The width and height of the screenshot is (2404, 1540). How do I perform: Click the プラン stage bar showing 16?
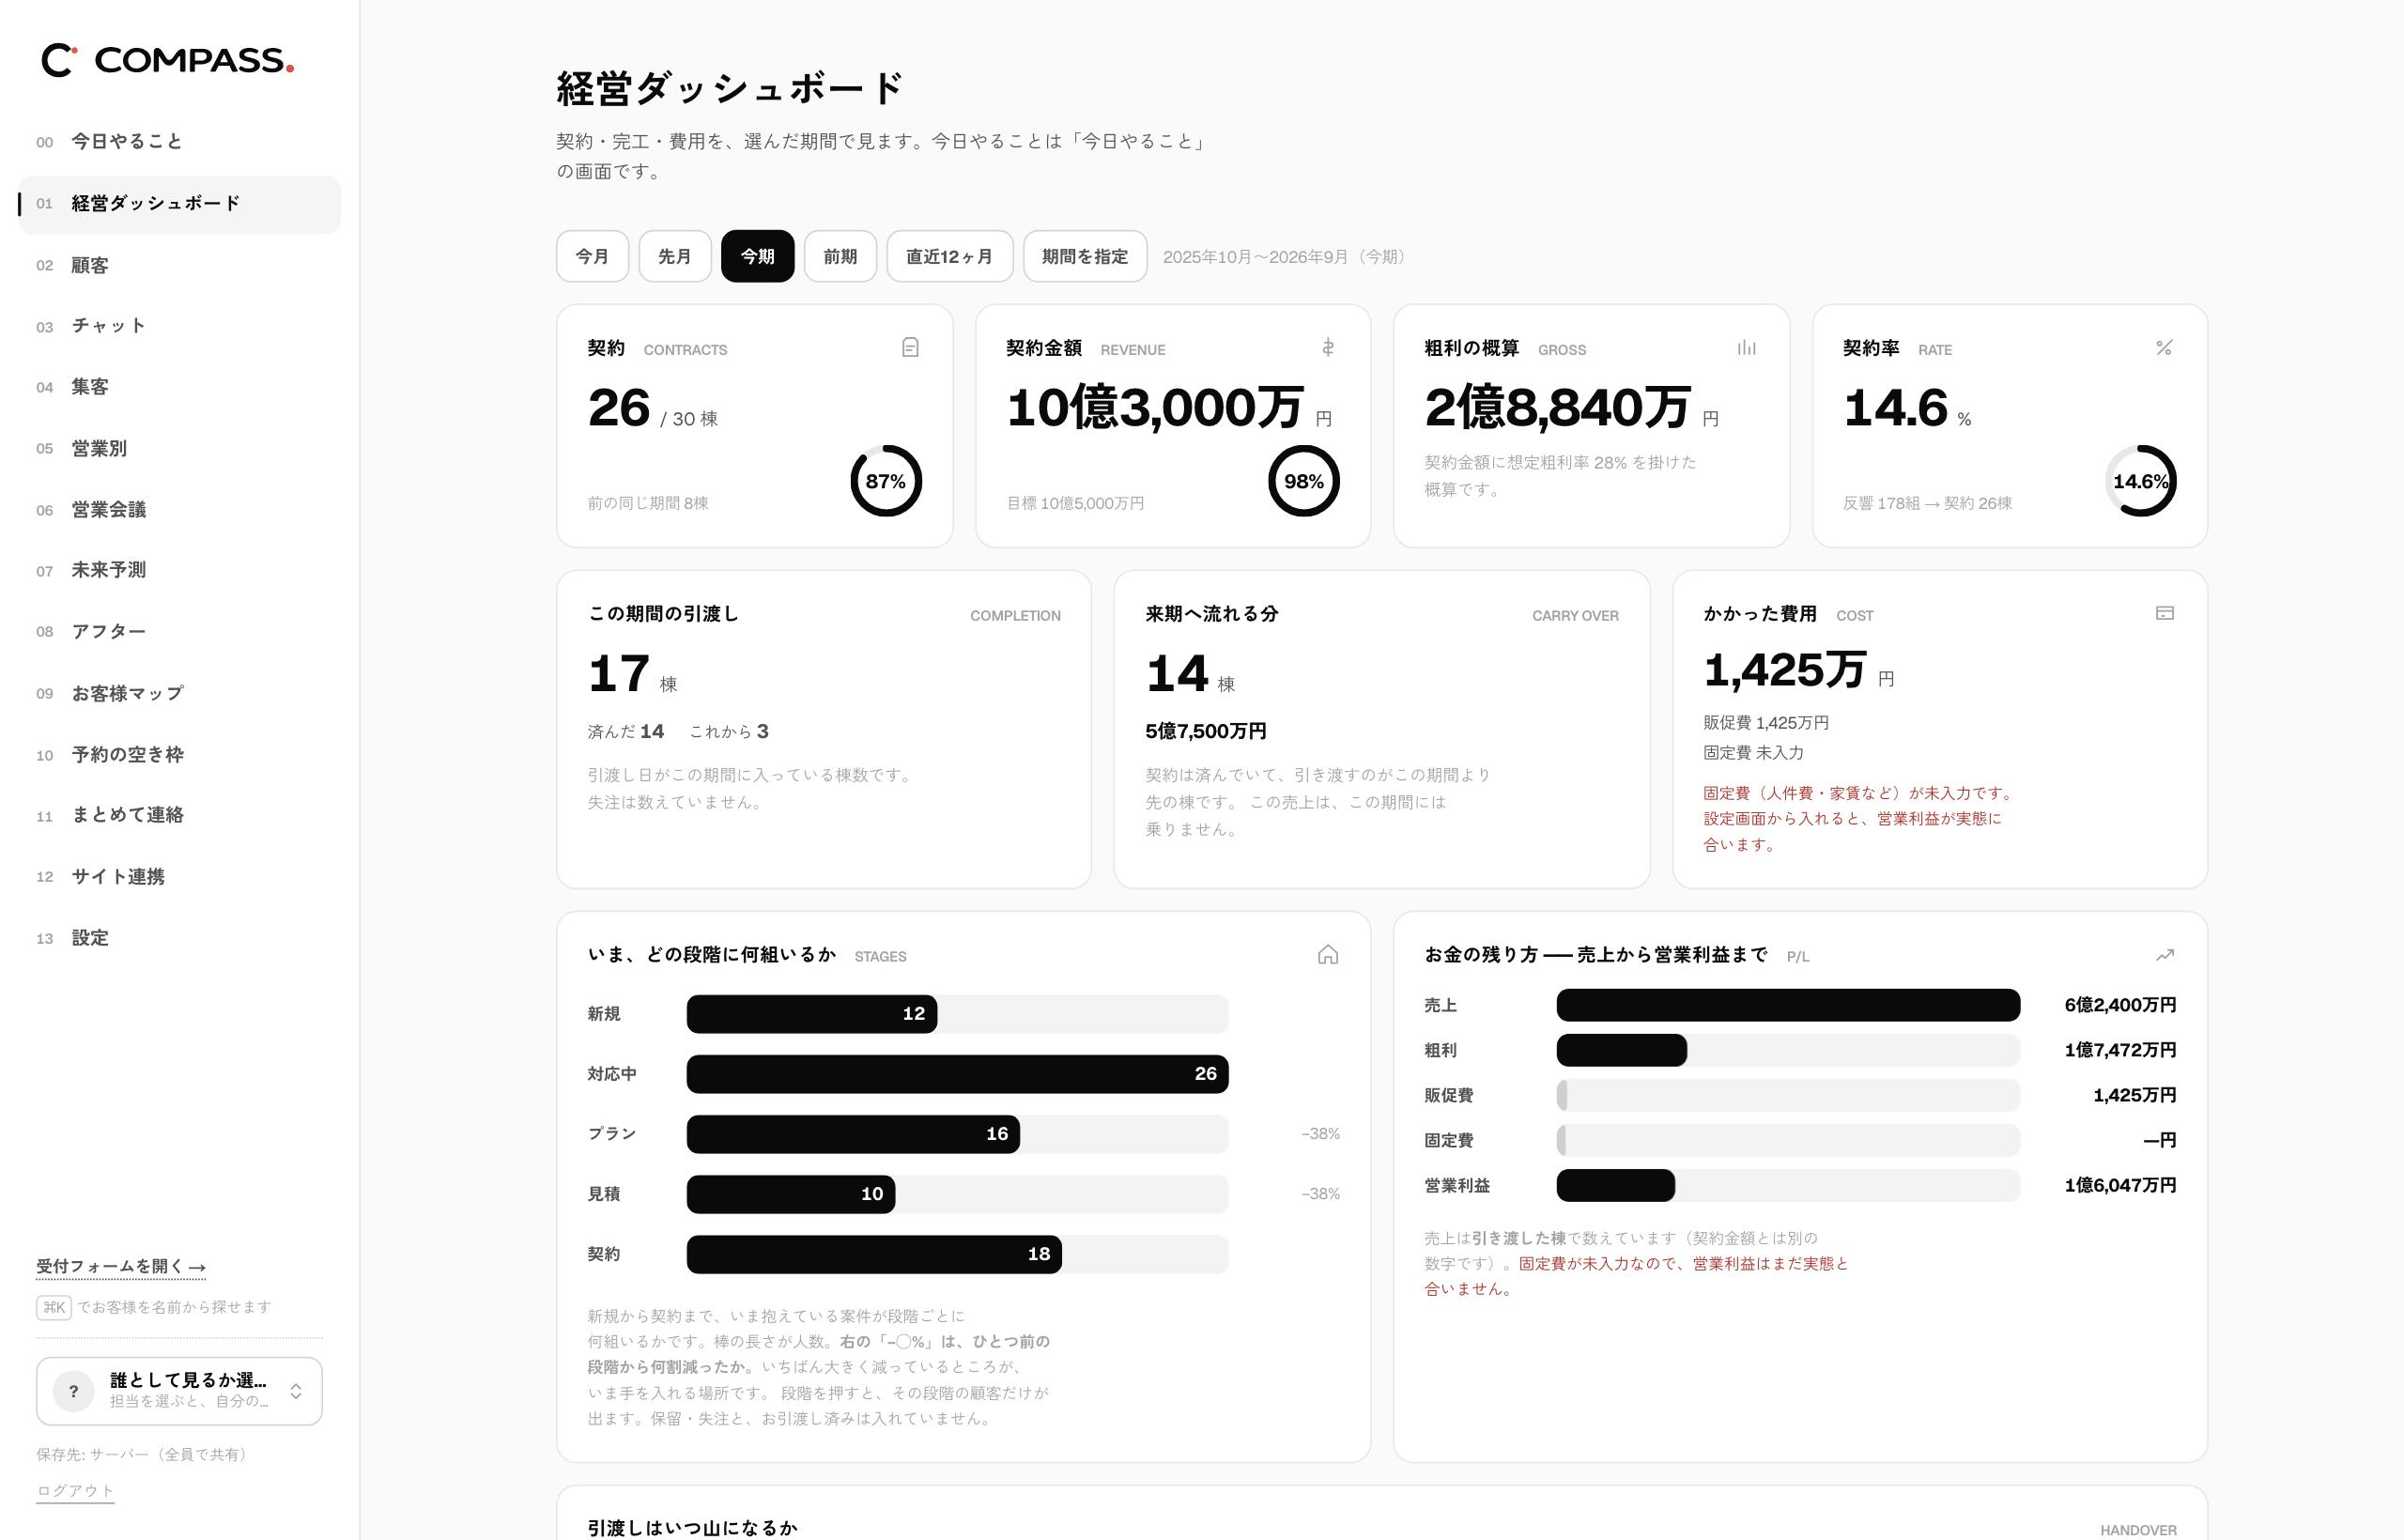tap(853, 1134)
